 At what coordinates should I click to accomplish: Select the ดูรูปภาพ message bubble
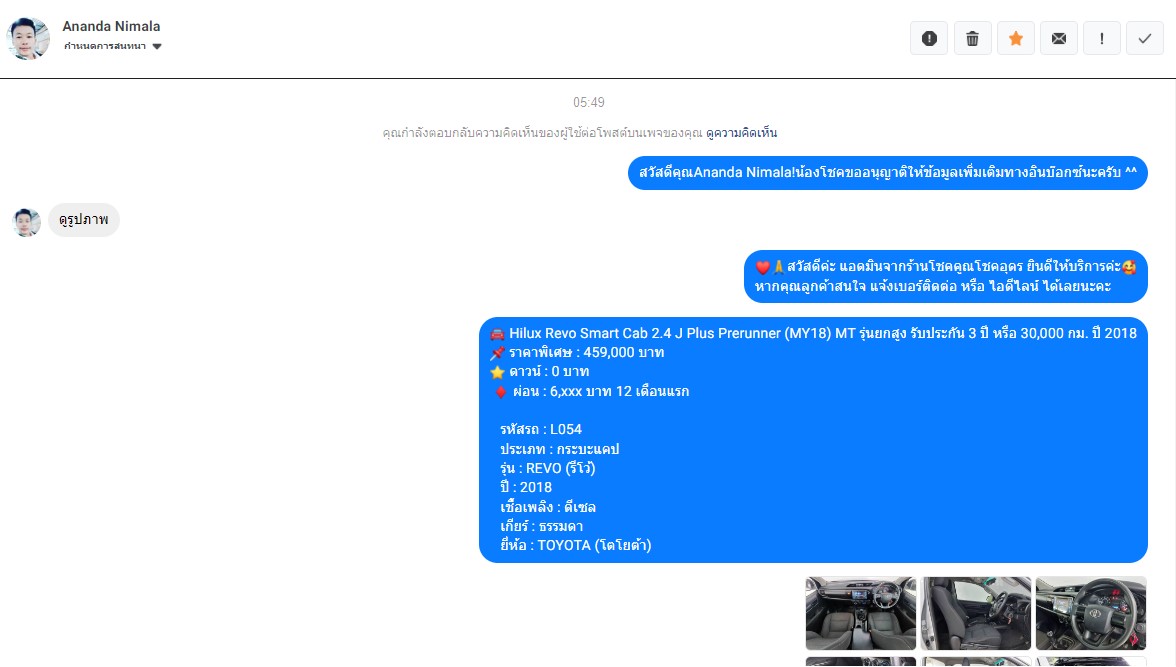point(84,220)
